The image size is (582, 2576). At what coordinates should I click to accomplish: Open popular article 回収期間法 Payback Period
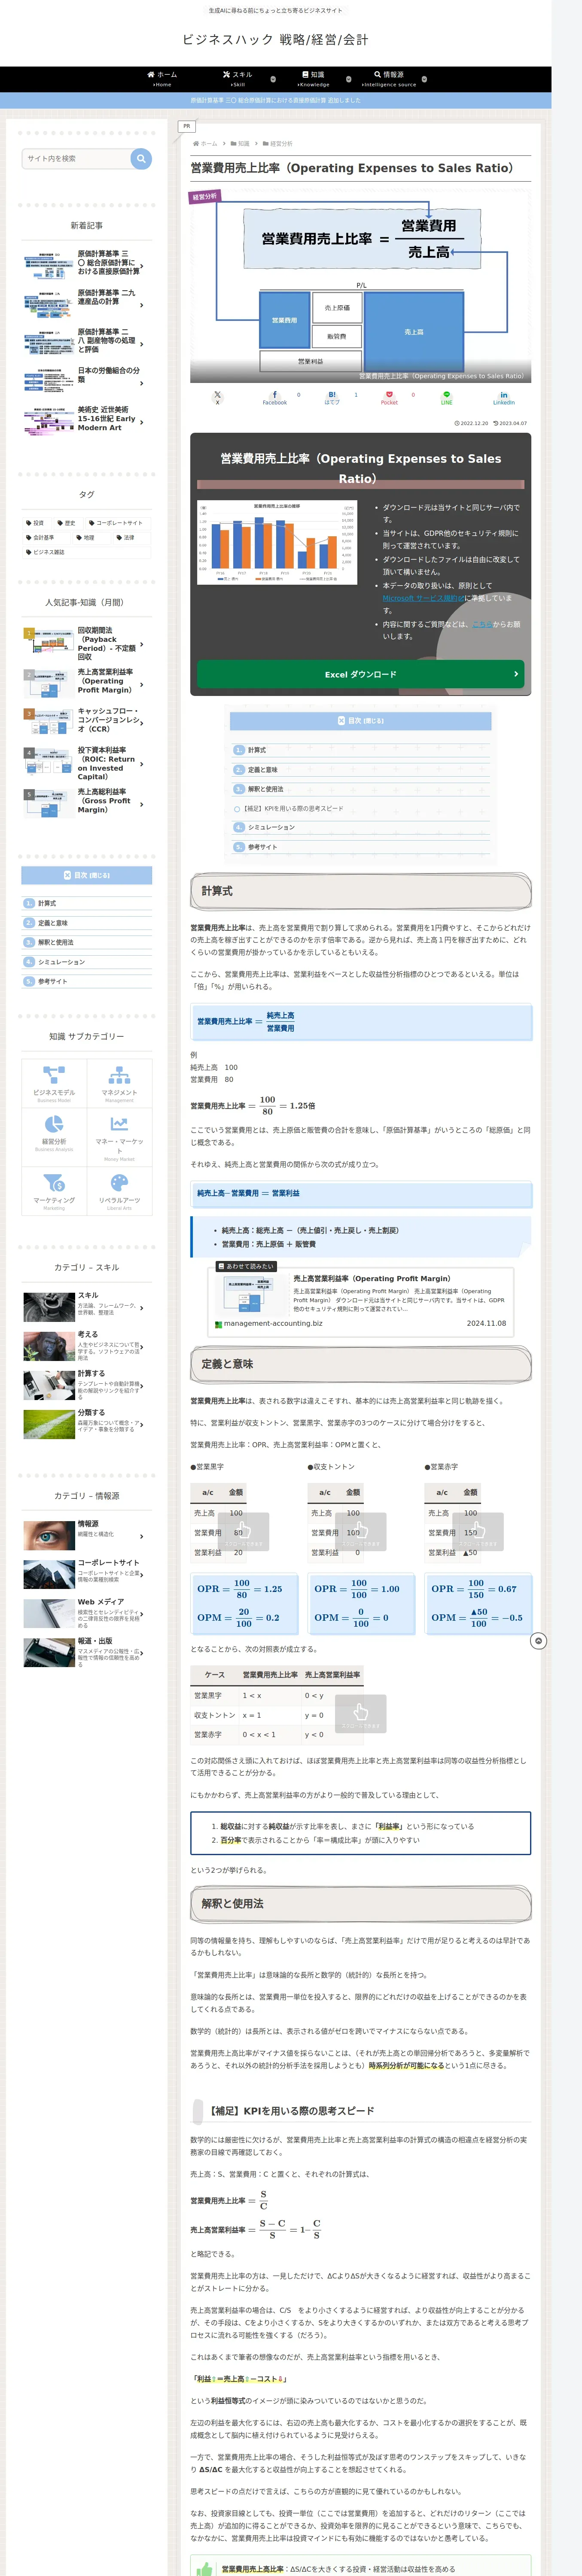click(x=83, y=644)
